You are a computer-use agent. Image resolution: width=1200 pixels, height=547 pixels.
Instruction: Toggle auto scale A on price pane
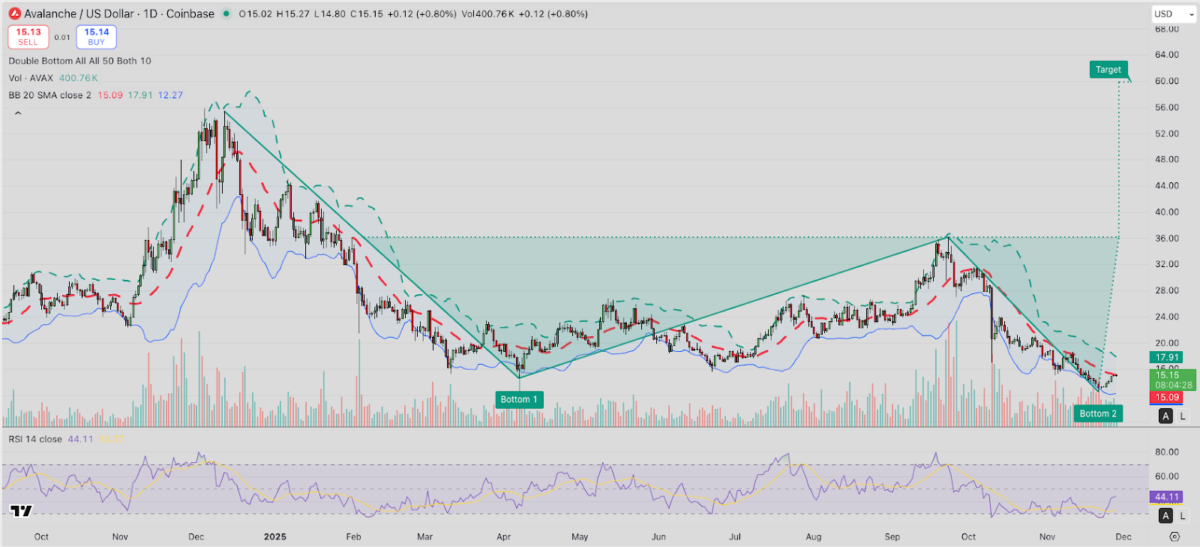1166,415
